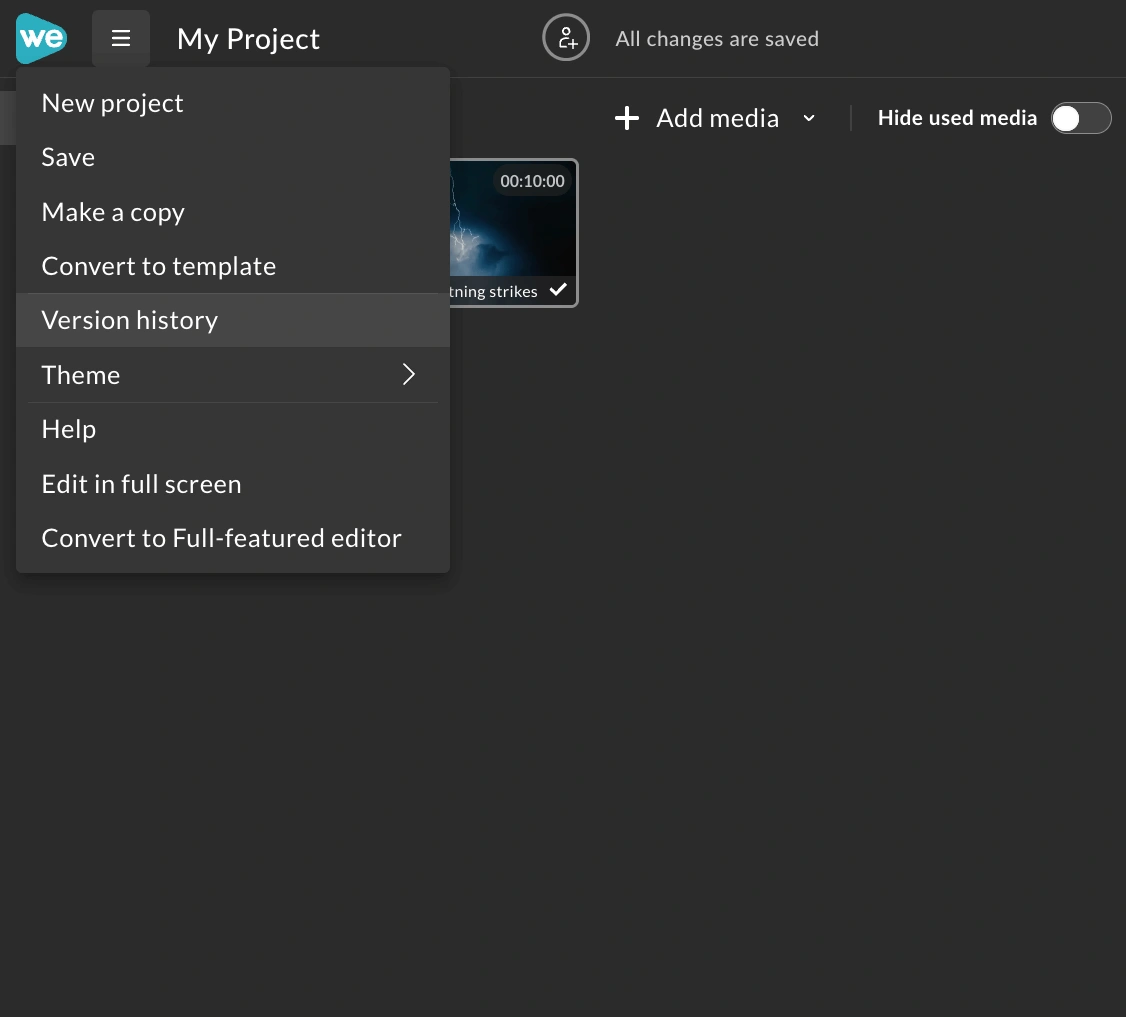Select Edit in full screen

(233, 484)
